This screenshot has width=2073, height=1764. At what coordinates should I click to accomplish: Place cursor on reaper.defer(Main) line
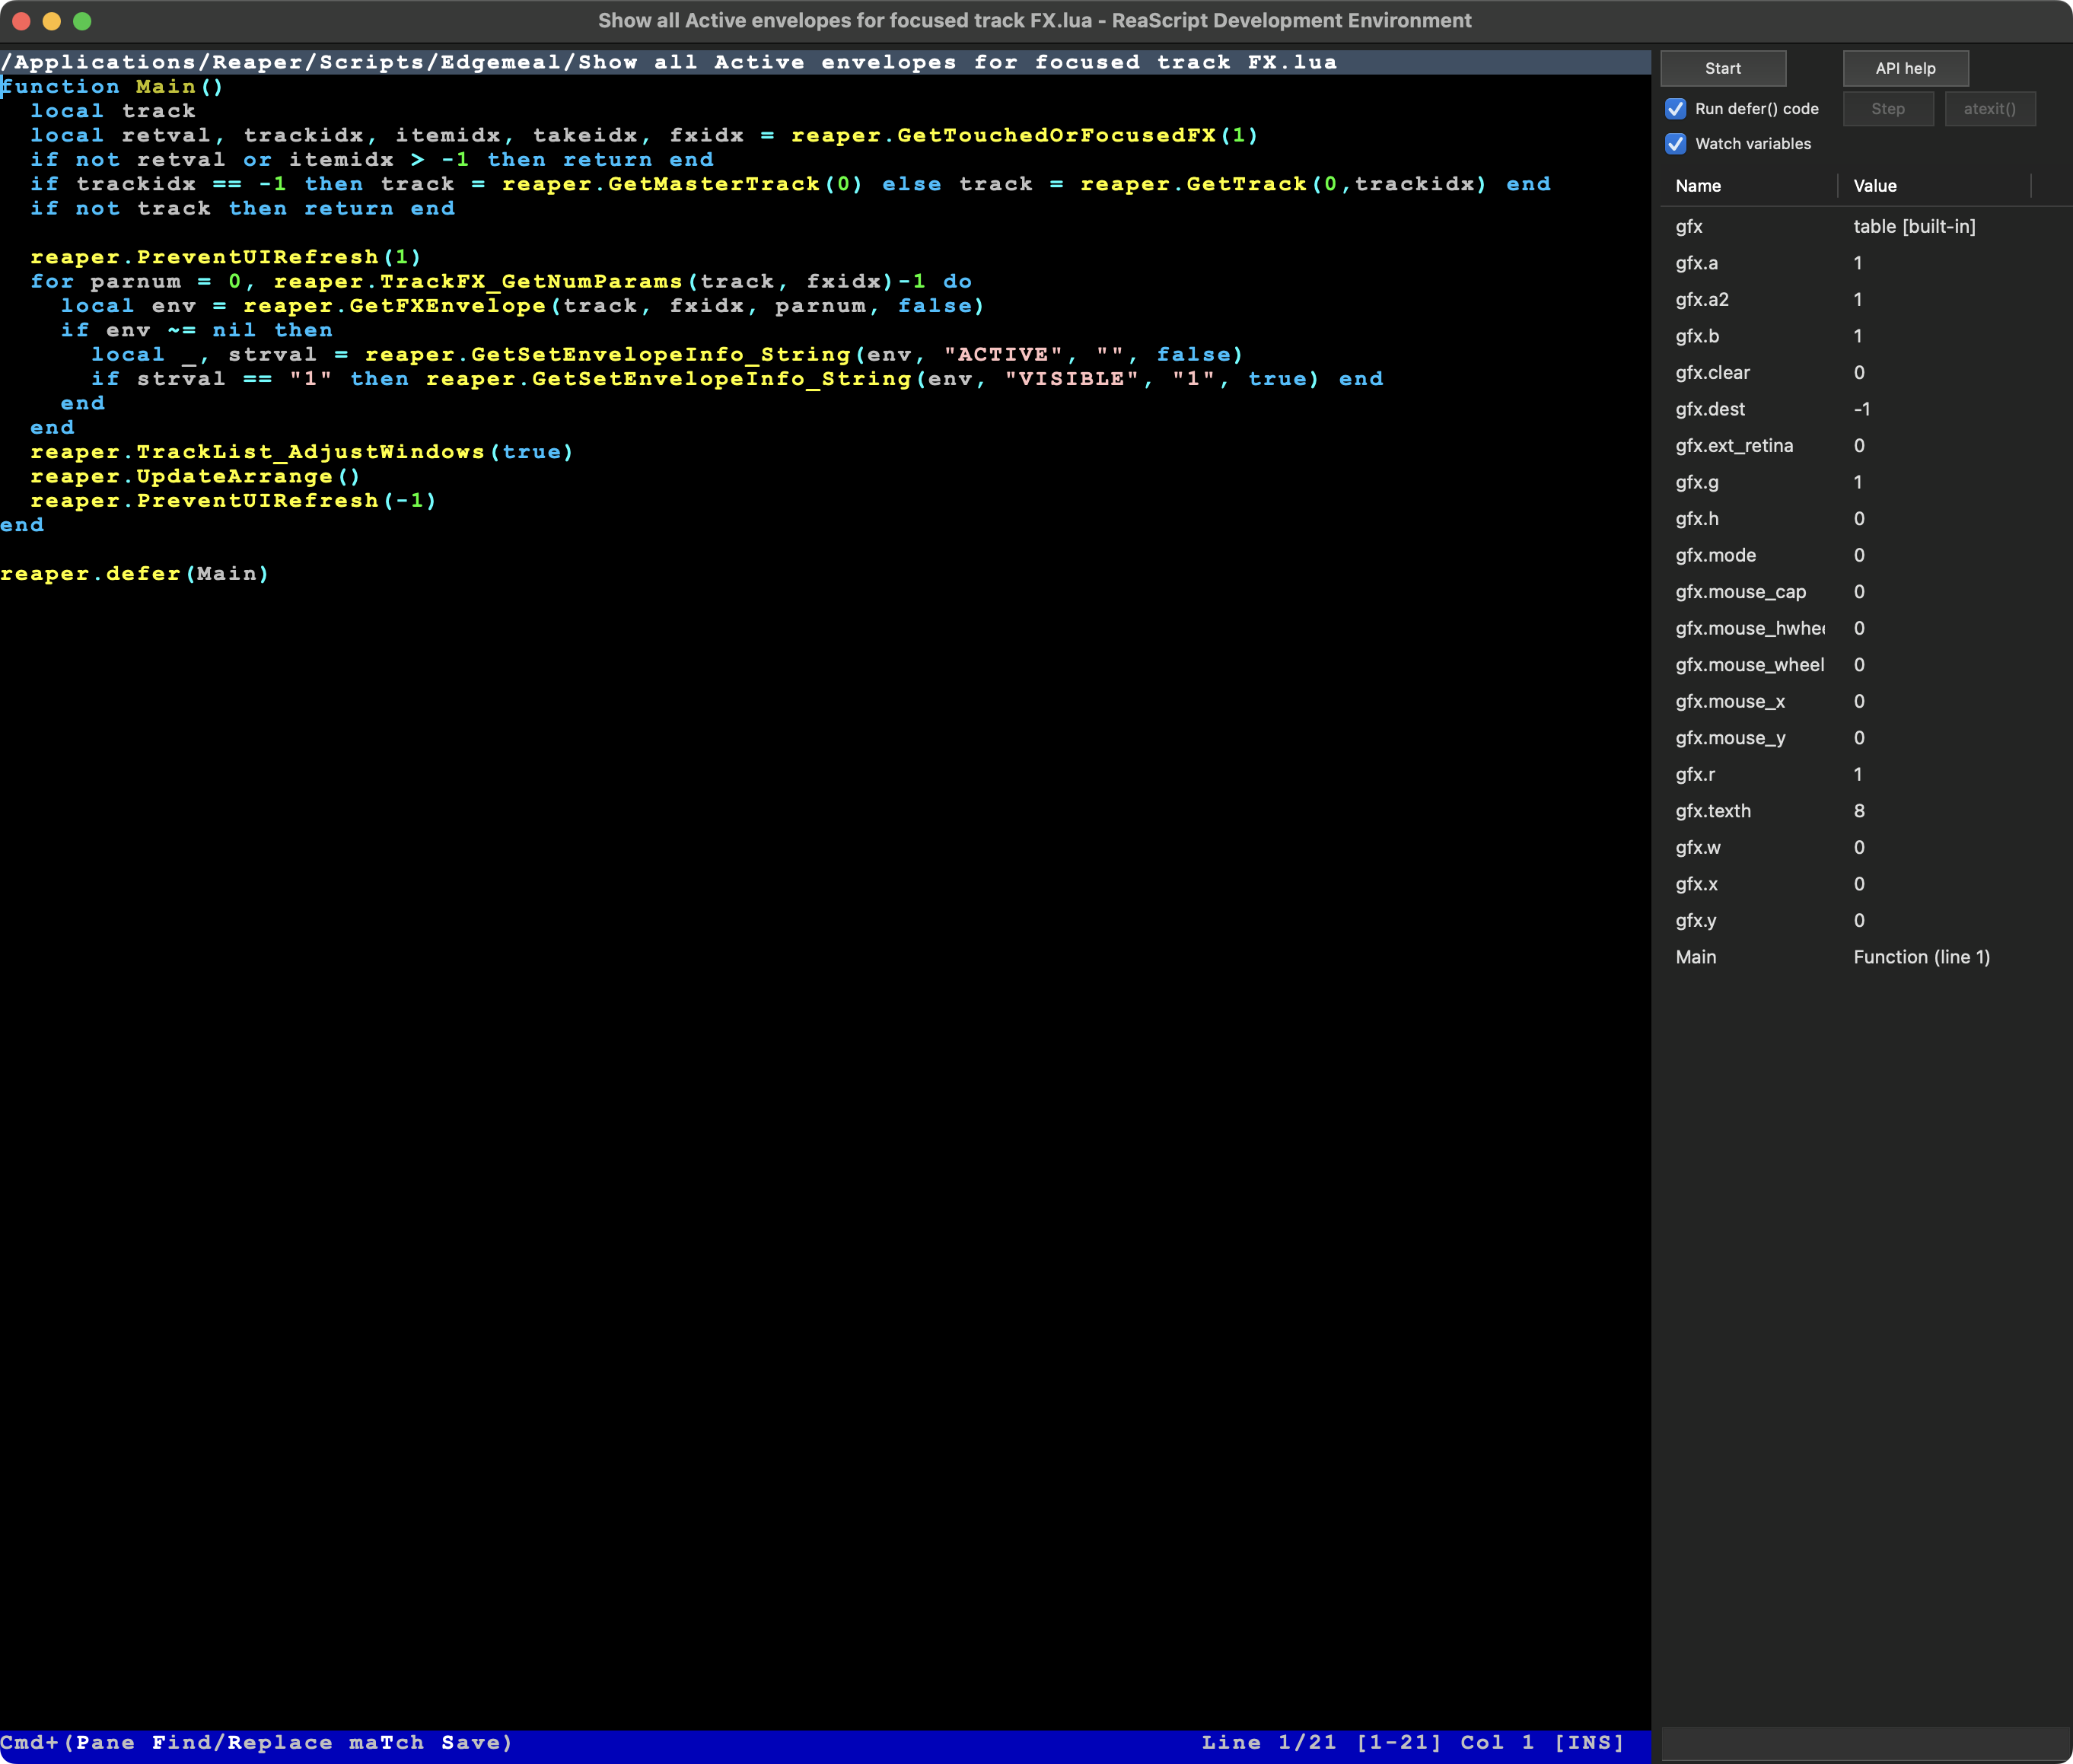click(x=135, y=573)
